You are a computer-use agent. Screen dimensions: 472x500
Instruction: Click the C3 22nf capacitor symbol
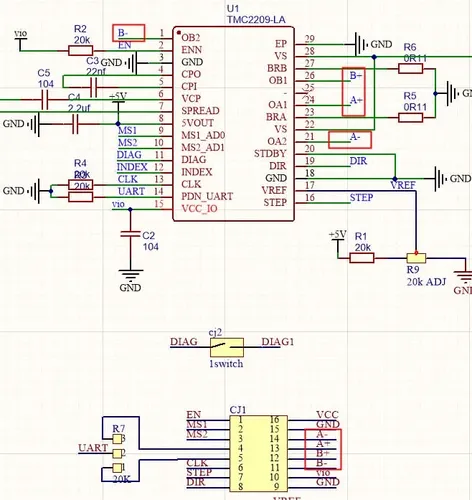[94, 87]
